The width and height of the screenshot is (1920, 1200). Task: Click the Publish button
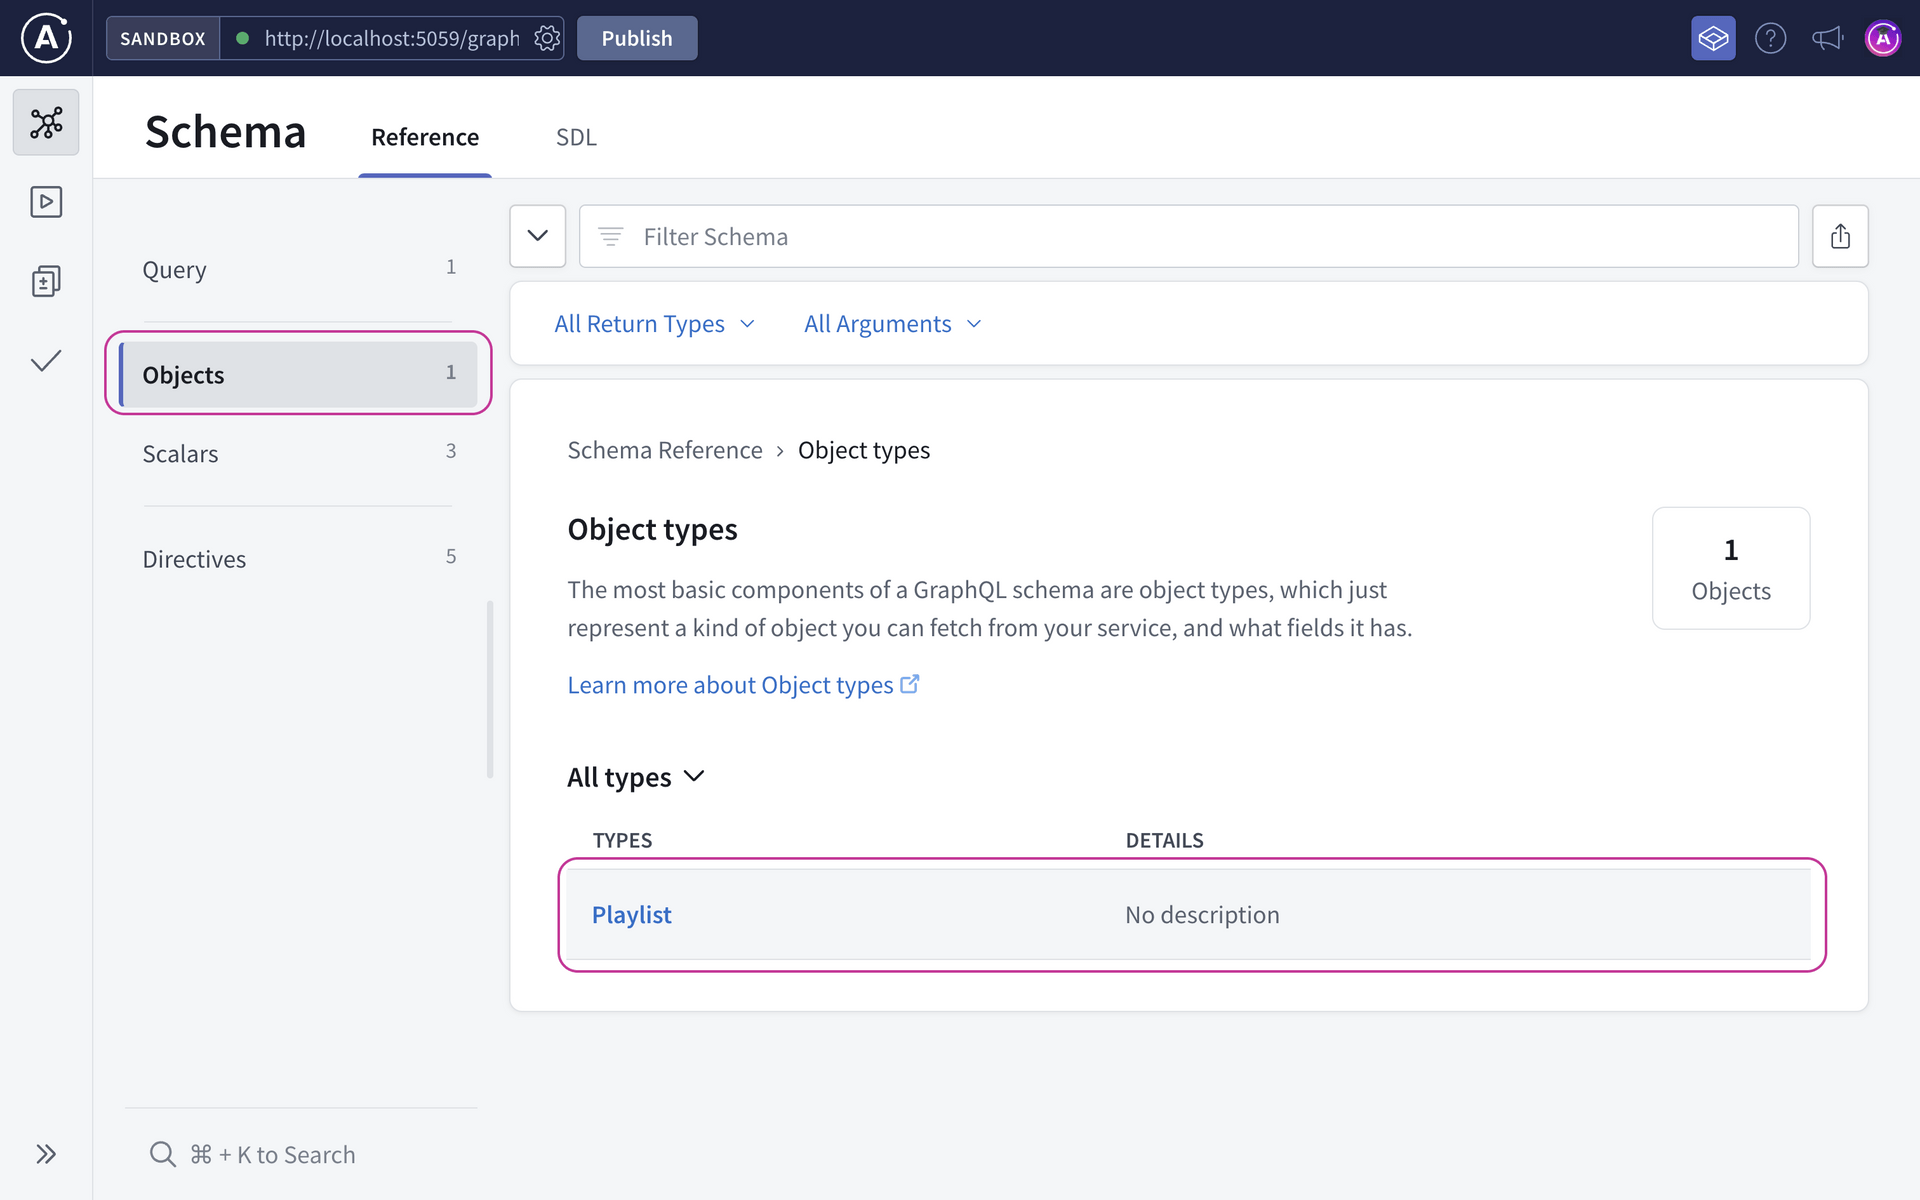tap(636, 38)
